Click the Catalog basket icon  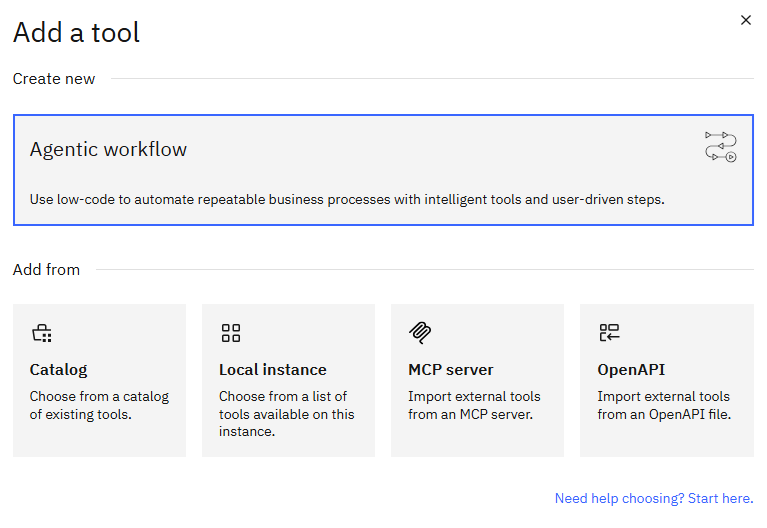41,333
